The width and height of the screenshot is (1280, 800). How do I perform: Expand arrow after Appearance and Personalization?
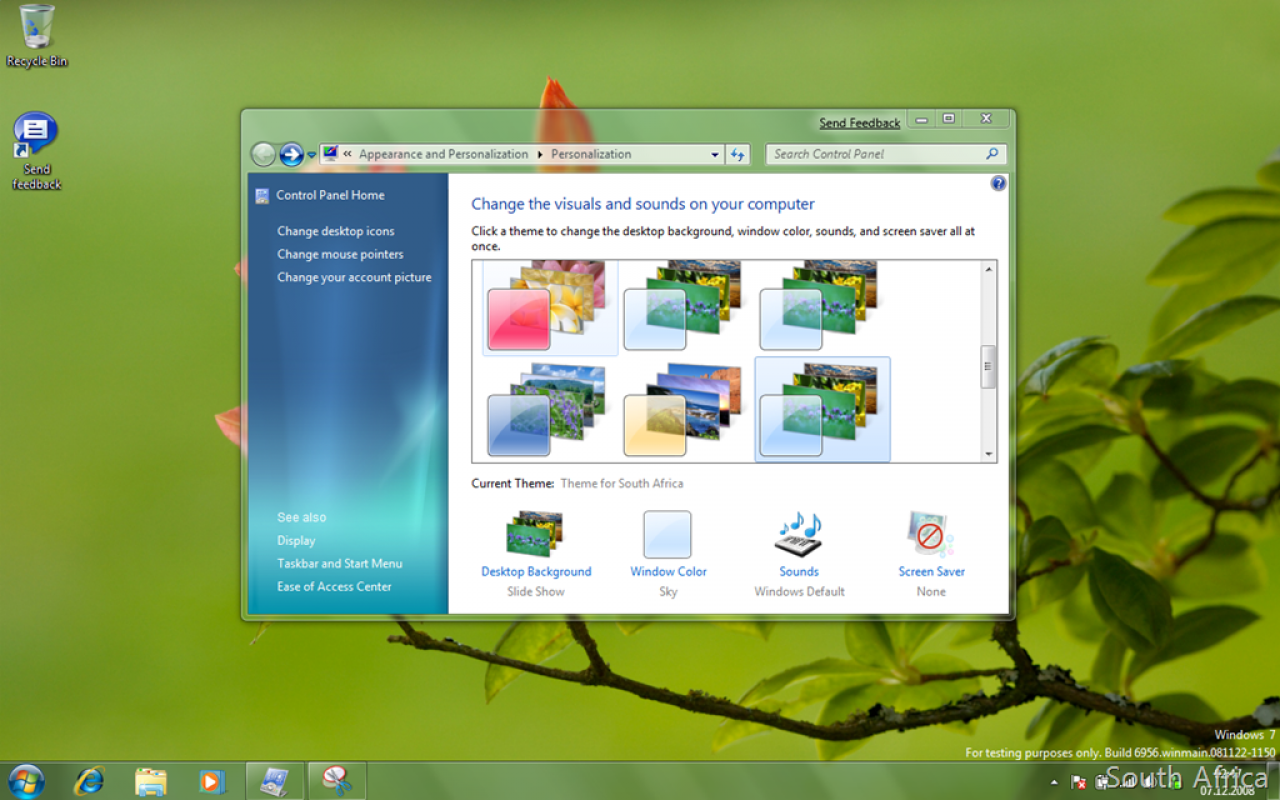pyautogui.click(x=540, y=154)
